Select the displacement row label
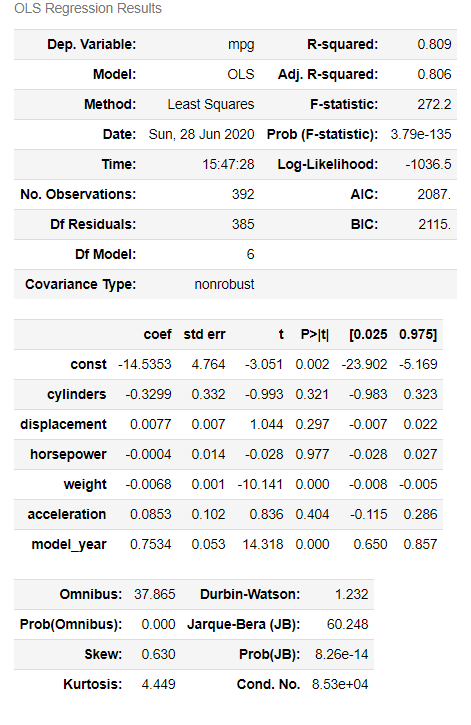The image size is (471, 725). [63, 424]
